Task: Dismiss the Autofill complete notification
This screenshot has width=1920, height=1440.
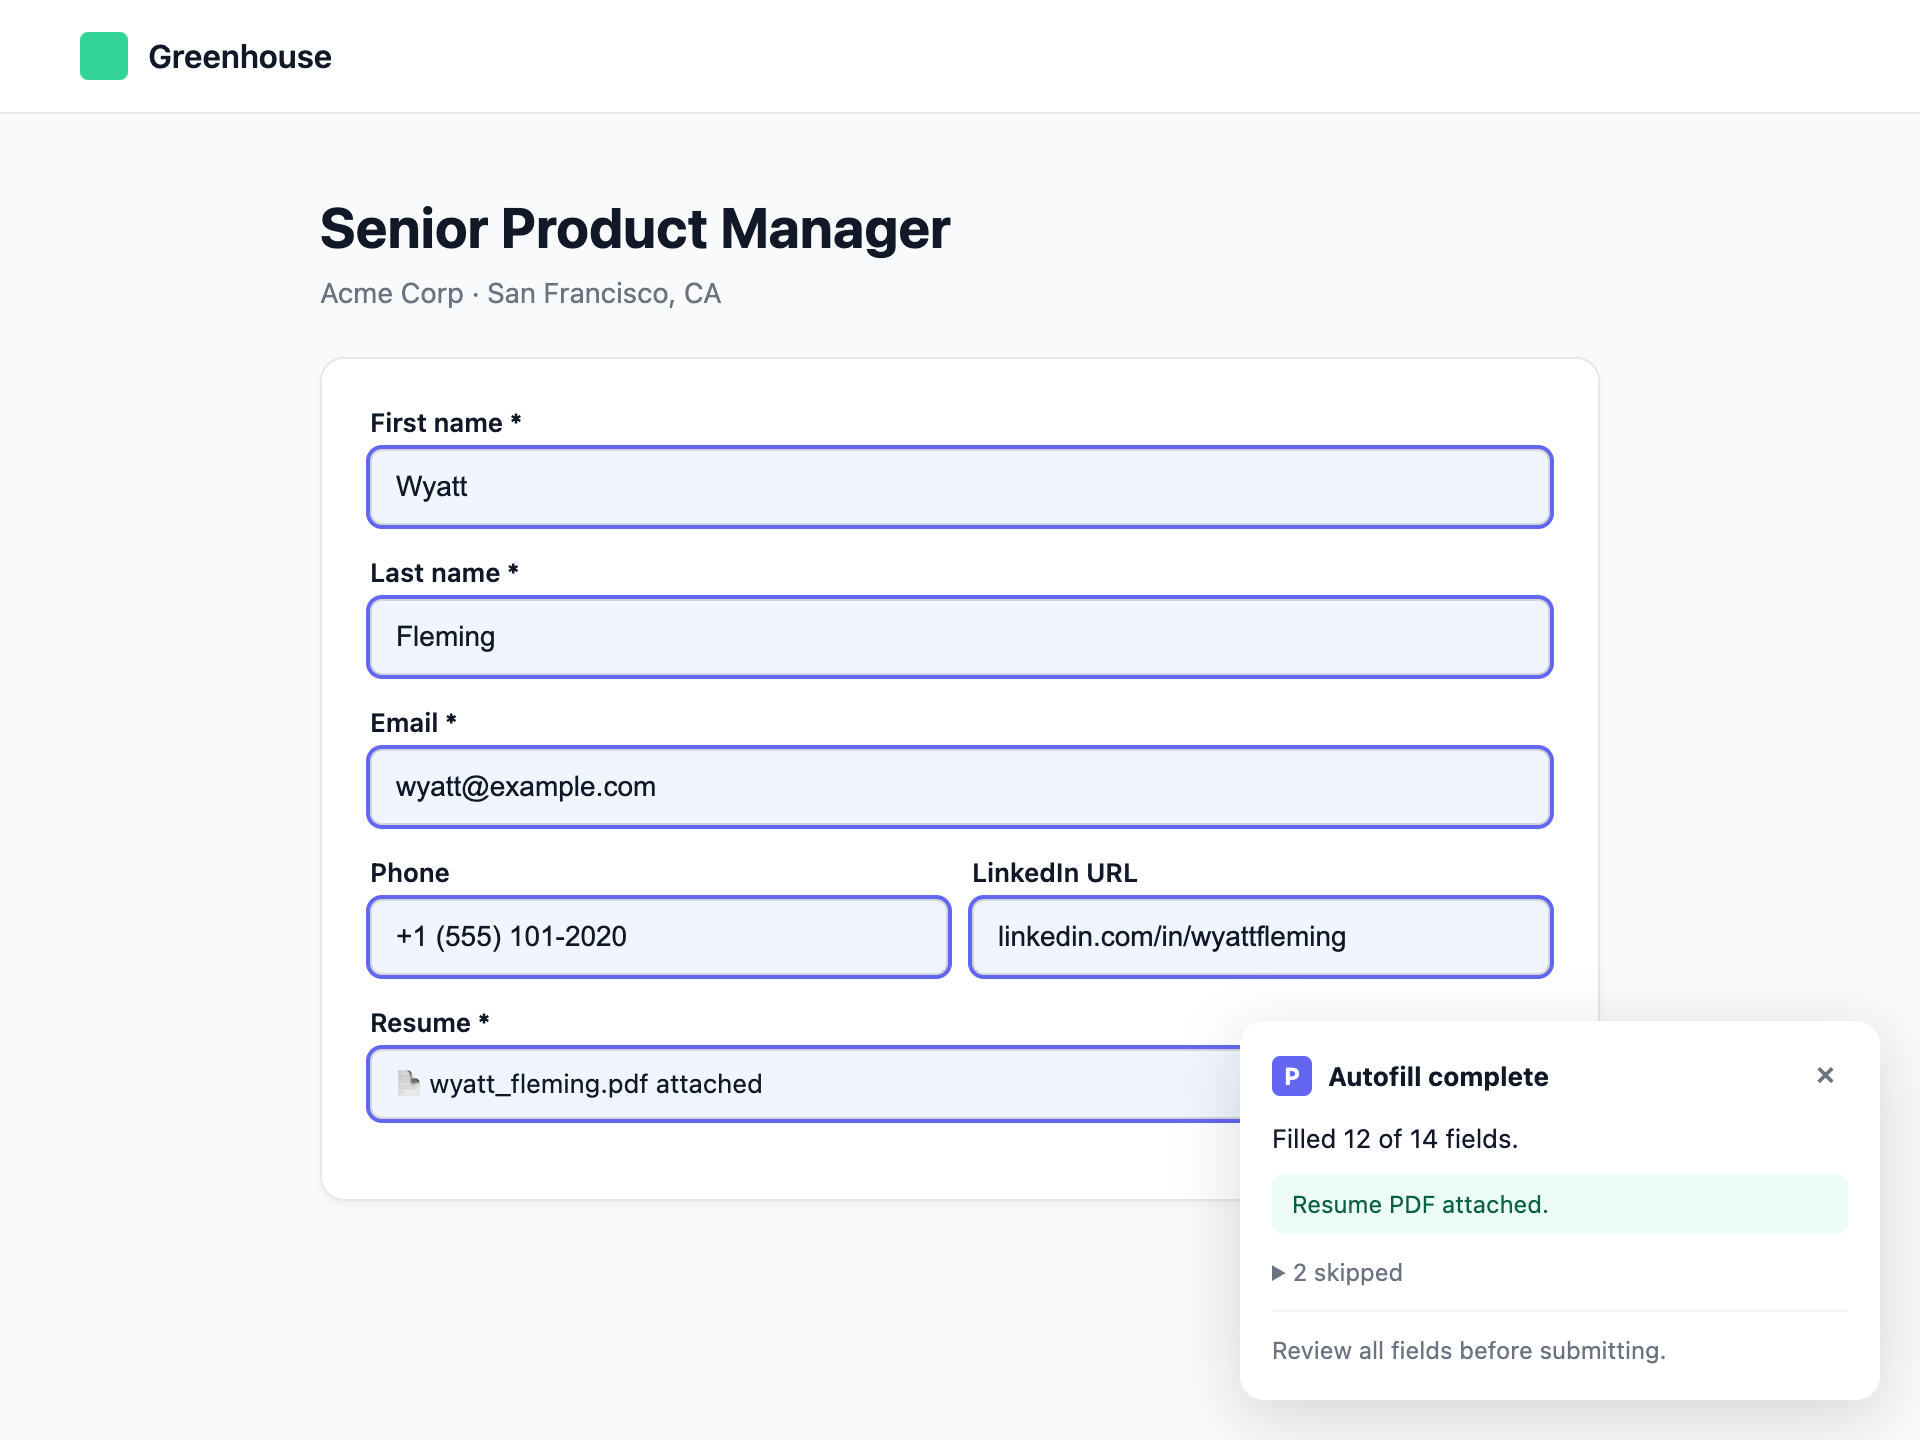Action: point(1825,1075)
